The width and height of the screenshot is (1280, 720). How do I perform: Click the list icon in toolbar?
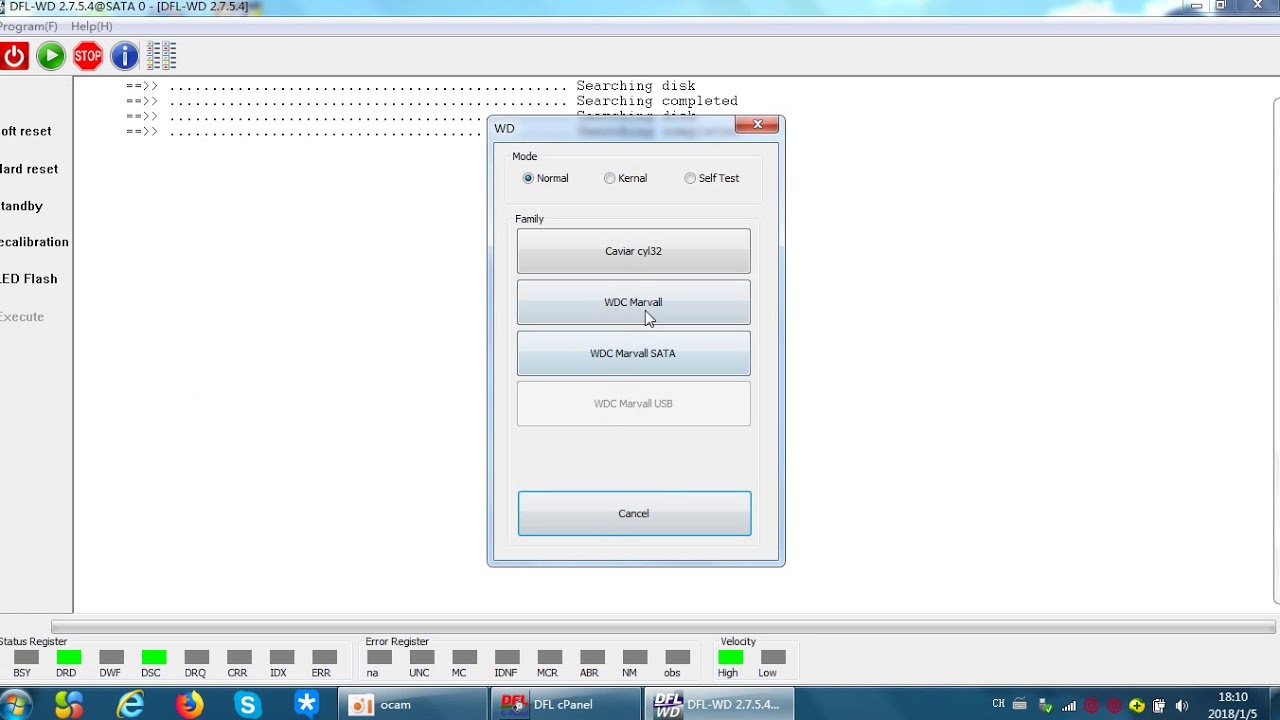click(161, 56)
